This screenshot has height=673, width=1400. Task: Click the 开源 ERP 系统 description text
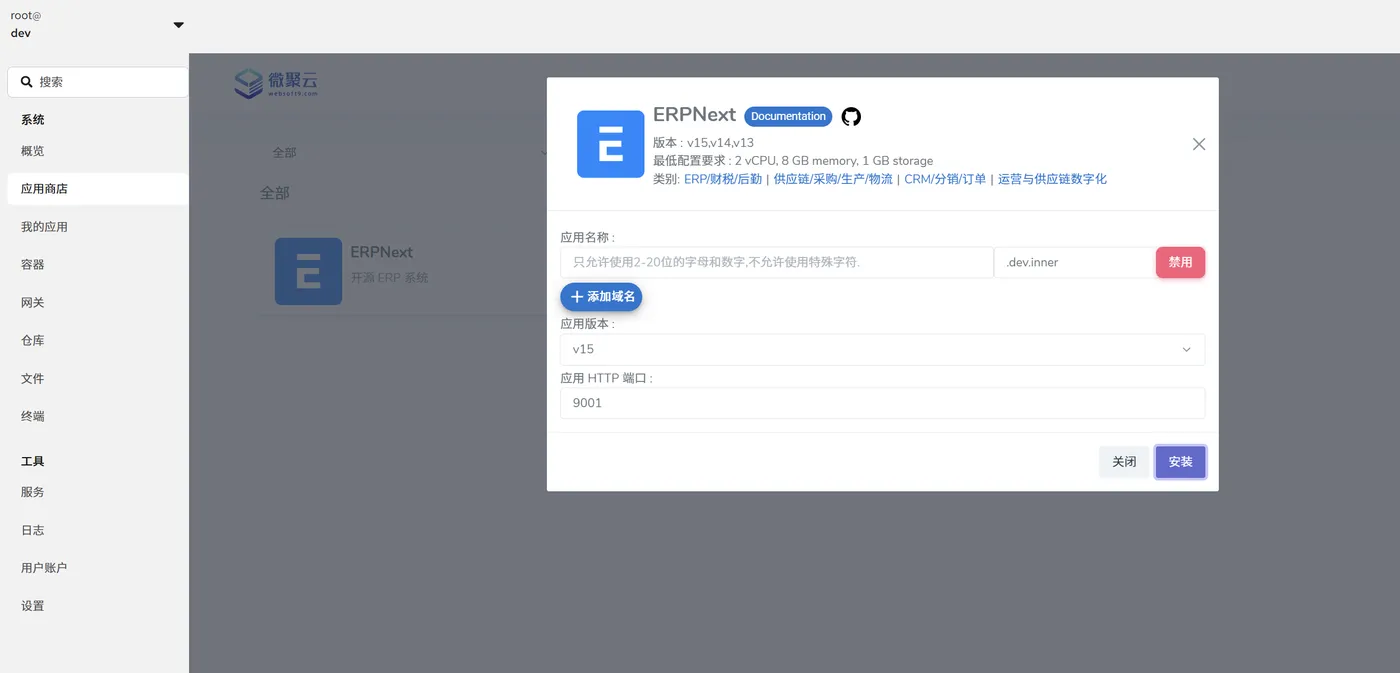click(x=389, y=278)
